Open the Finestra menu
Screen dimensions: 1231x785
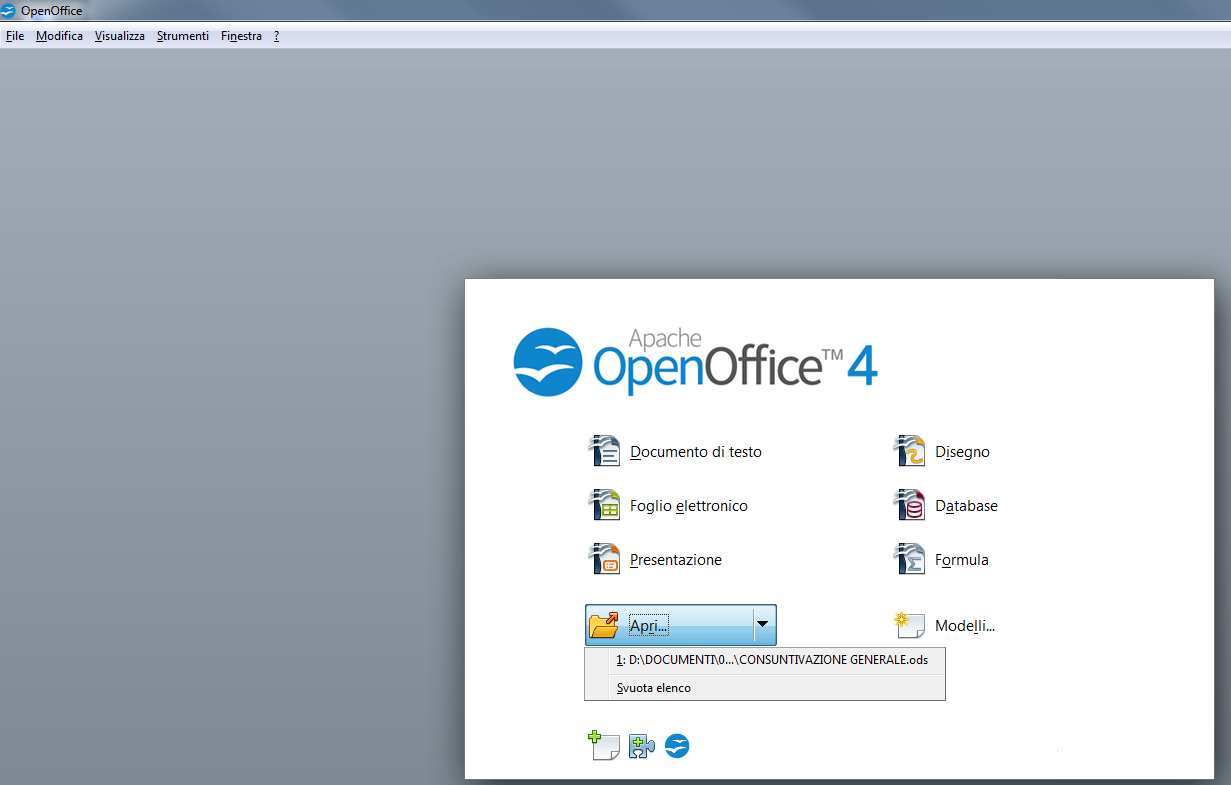[241, 36]
